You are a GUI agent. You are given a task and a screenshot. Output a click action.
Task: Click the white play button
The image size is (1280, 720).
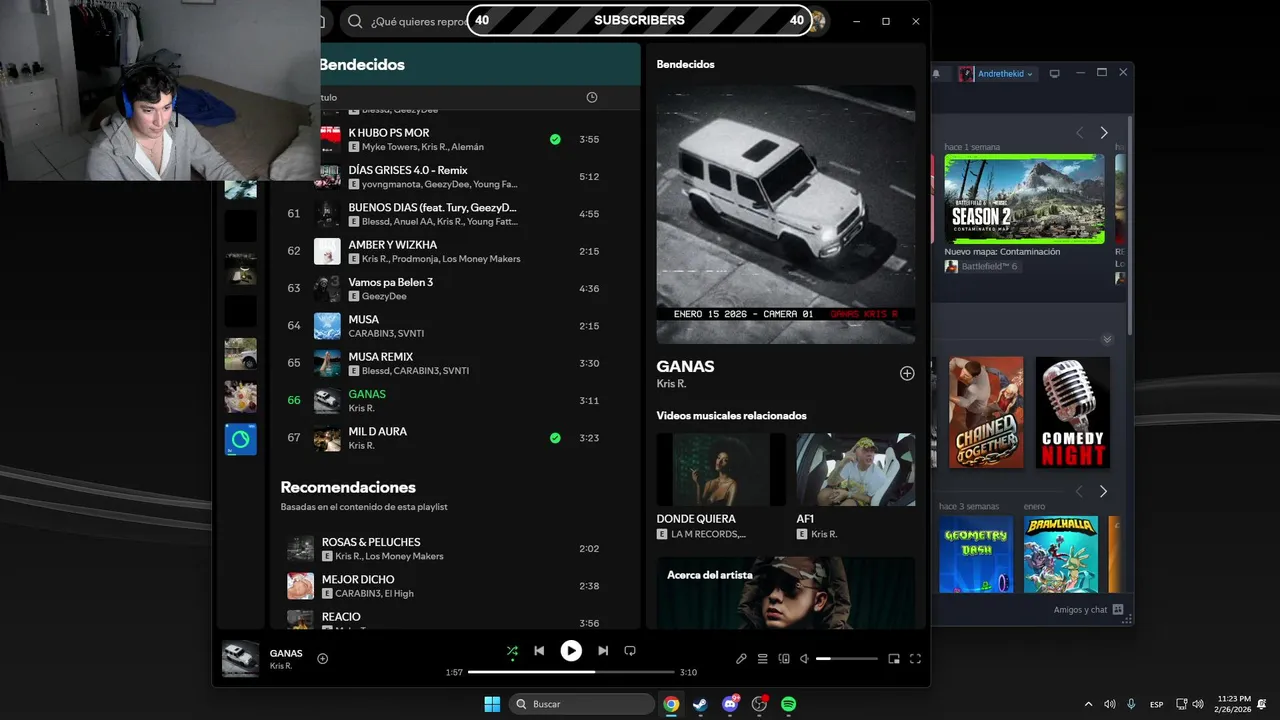tap(571, 651)
